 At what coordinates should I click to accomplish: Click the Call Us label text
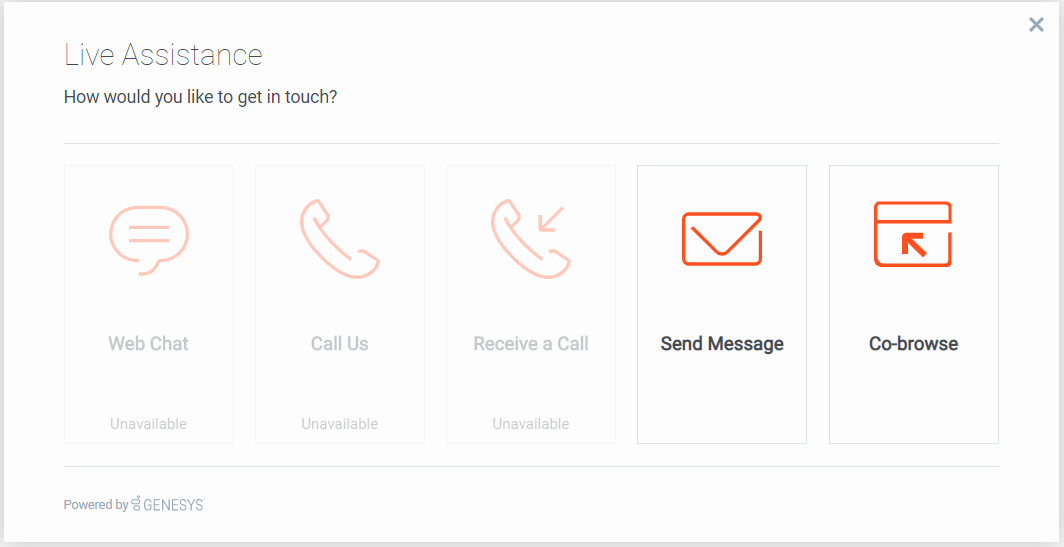pos(339,343)
